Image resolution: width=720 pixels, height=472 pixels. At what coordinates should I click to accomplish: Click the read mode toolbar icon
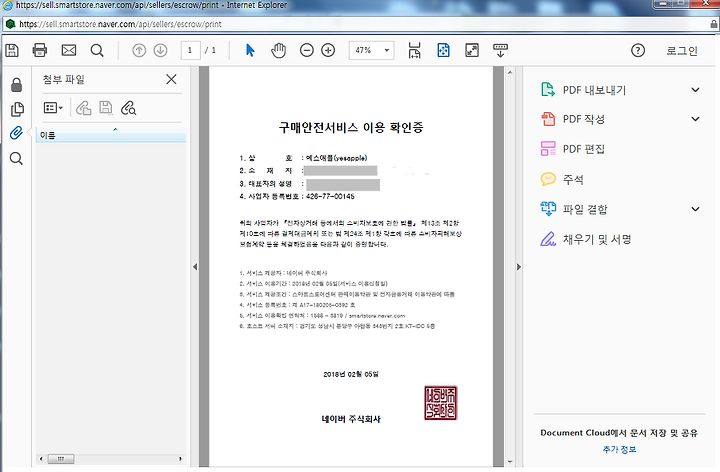[501, 51]
